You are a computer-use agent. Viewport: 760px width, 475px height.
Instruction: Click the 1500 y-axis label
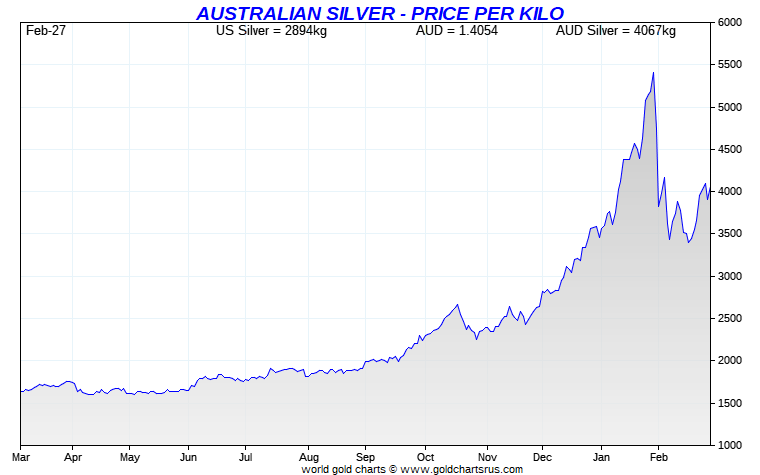click(729, 403)
